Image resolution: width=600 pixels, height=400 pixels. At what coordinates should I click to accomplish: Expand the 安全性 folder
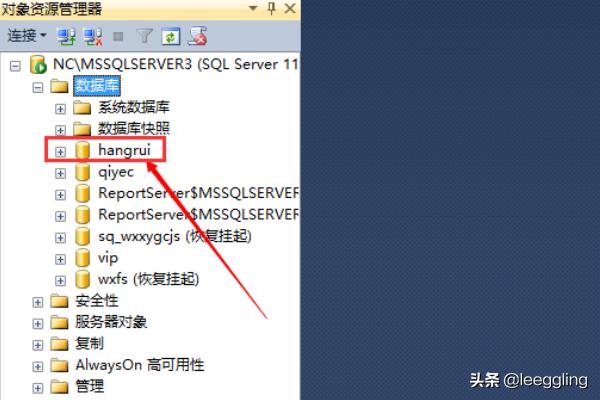tap(38, 302)
